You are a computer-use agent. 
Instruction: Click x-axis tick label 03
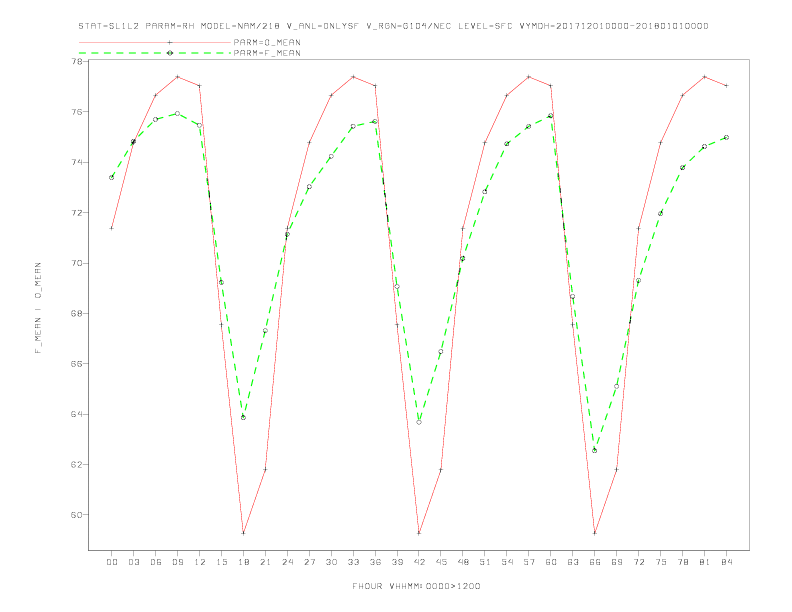[x=134, y=562]
